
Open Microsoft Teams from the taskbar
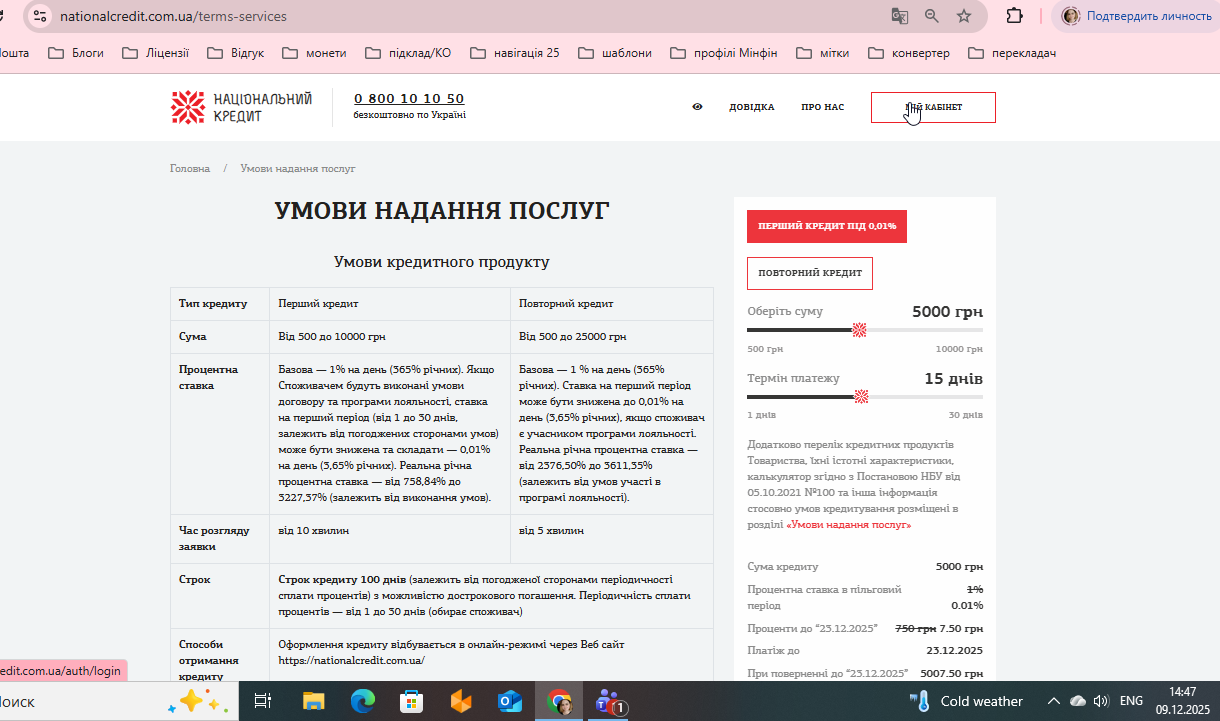pos(609,702)
